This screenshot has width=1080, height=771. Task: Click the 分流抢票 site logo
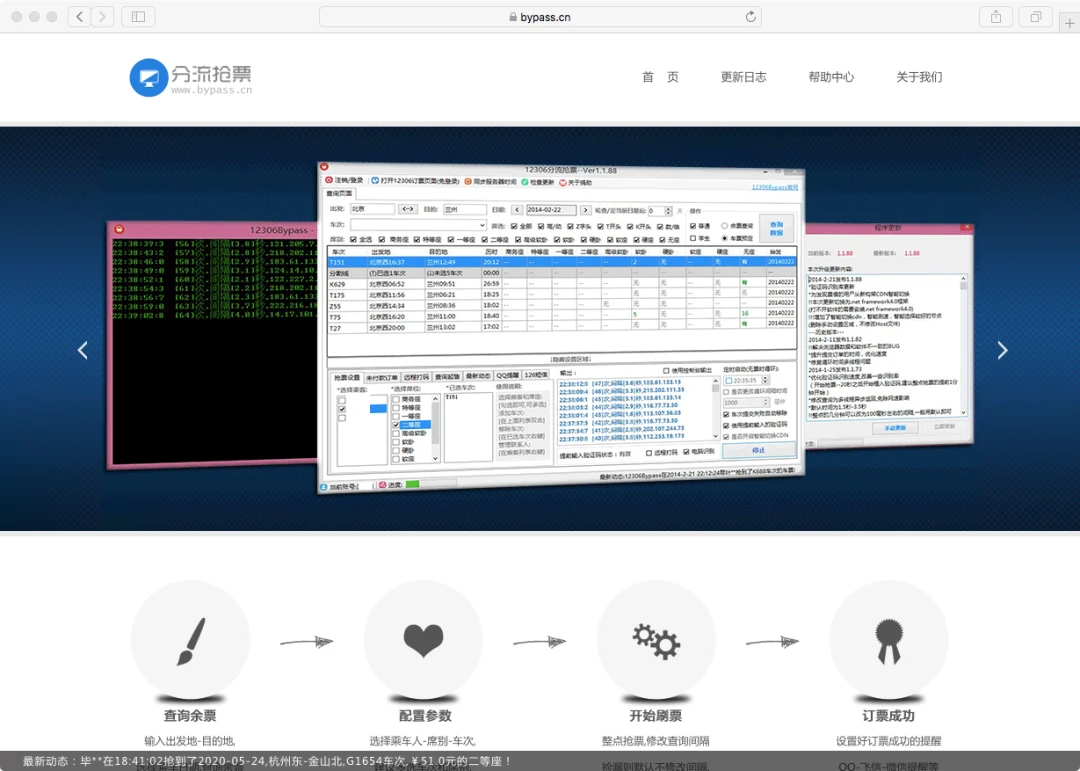(191, 78)
